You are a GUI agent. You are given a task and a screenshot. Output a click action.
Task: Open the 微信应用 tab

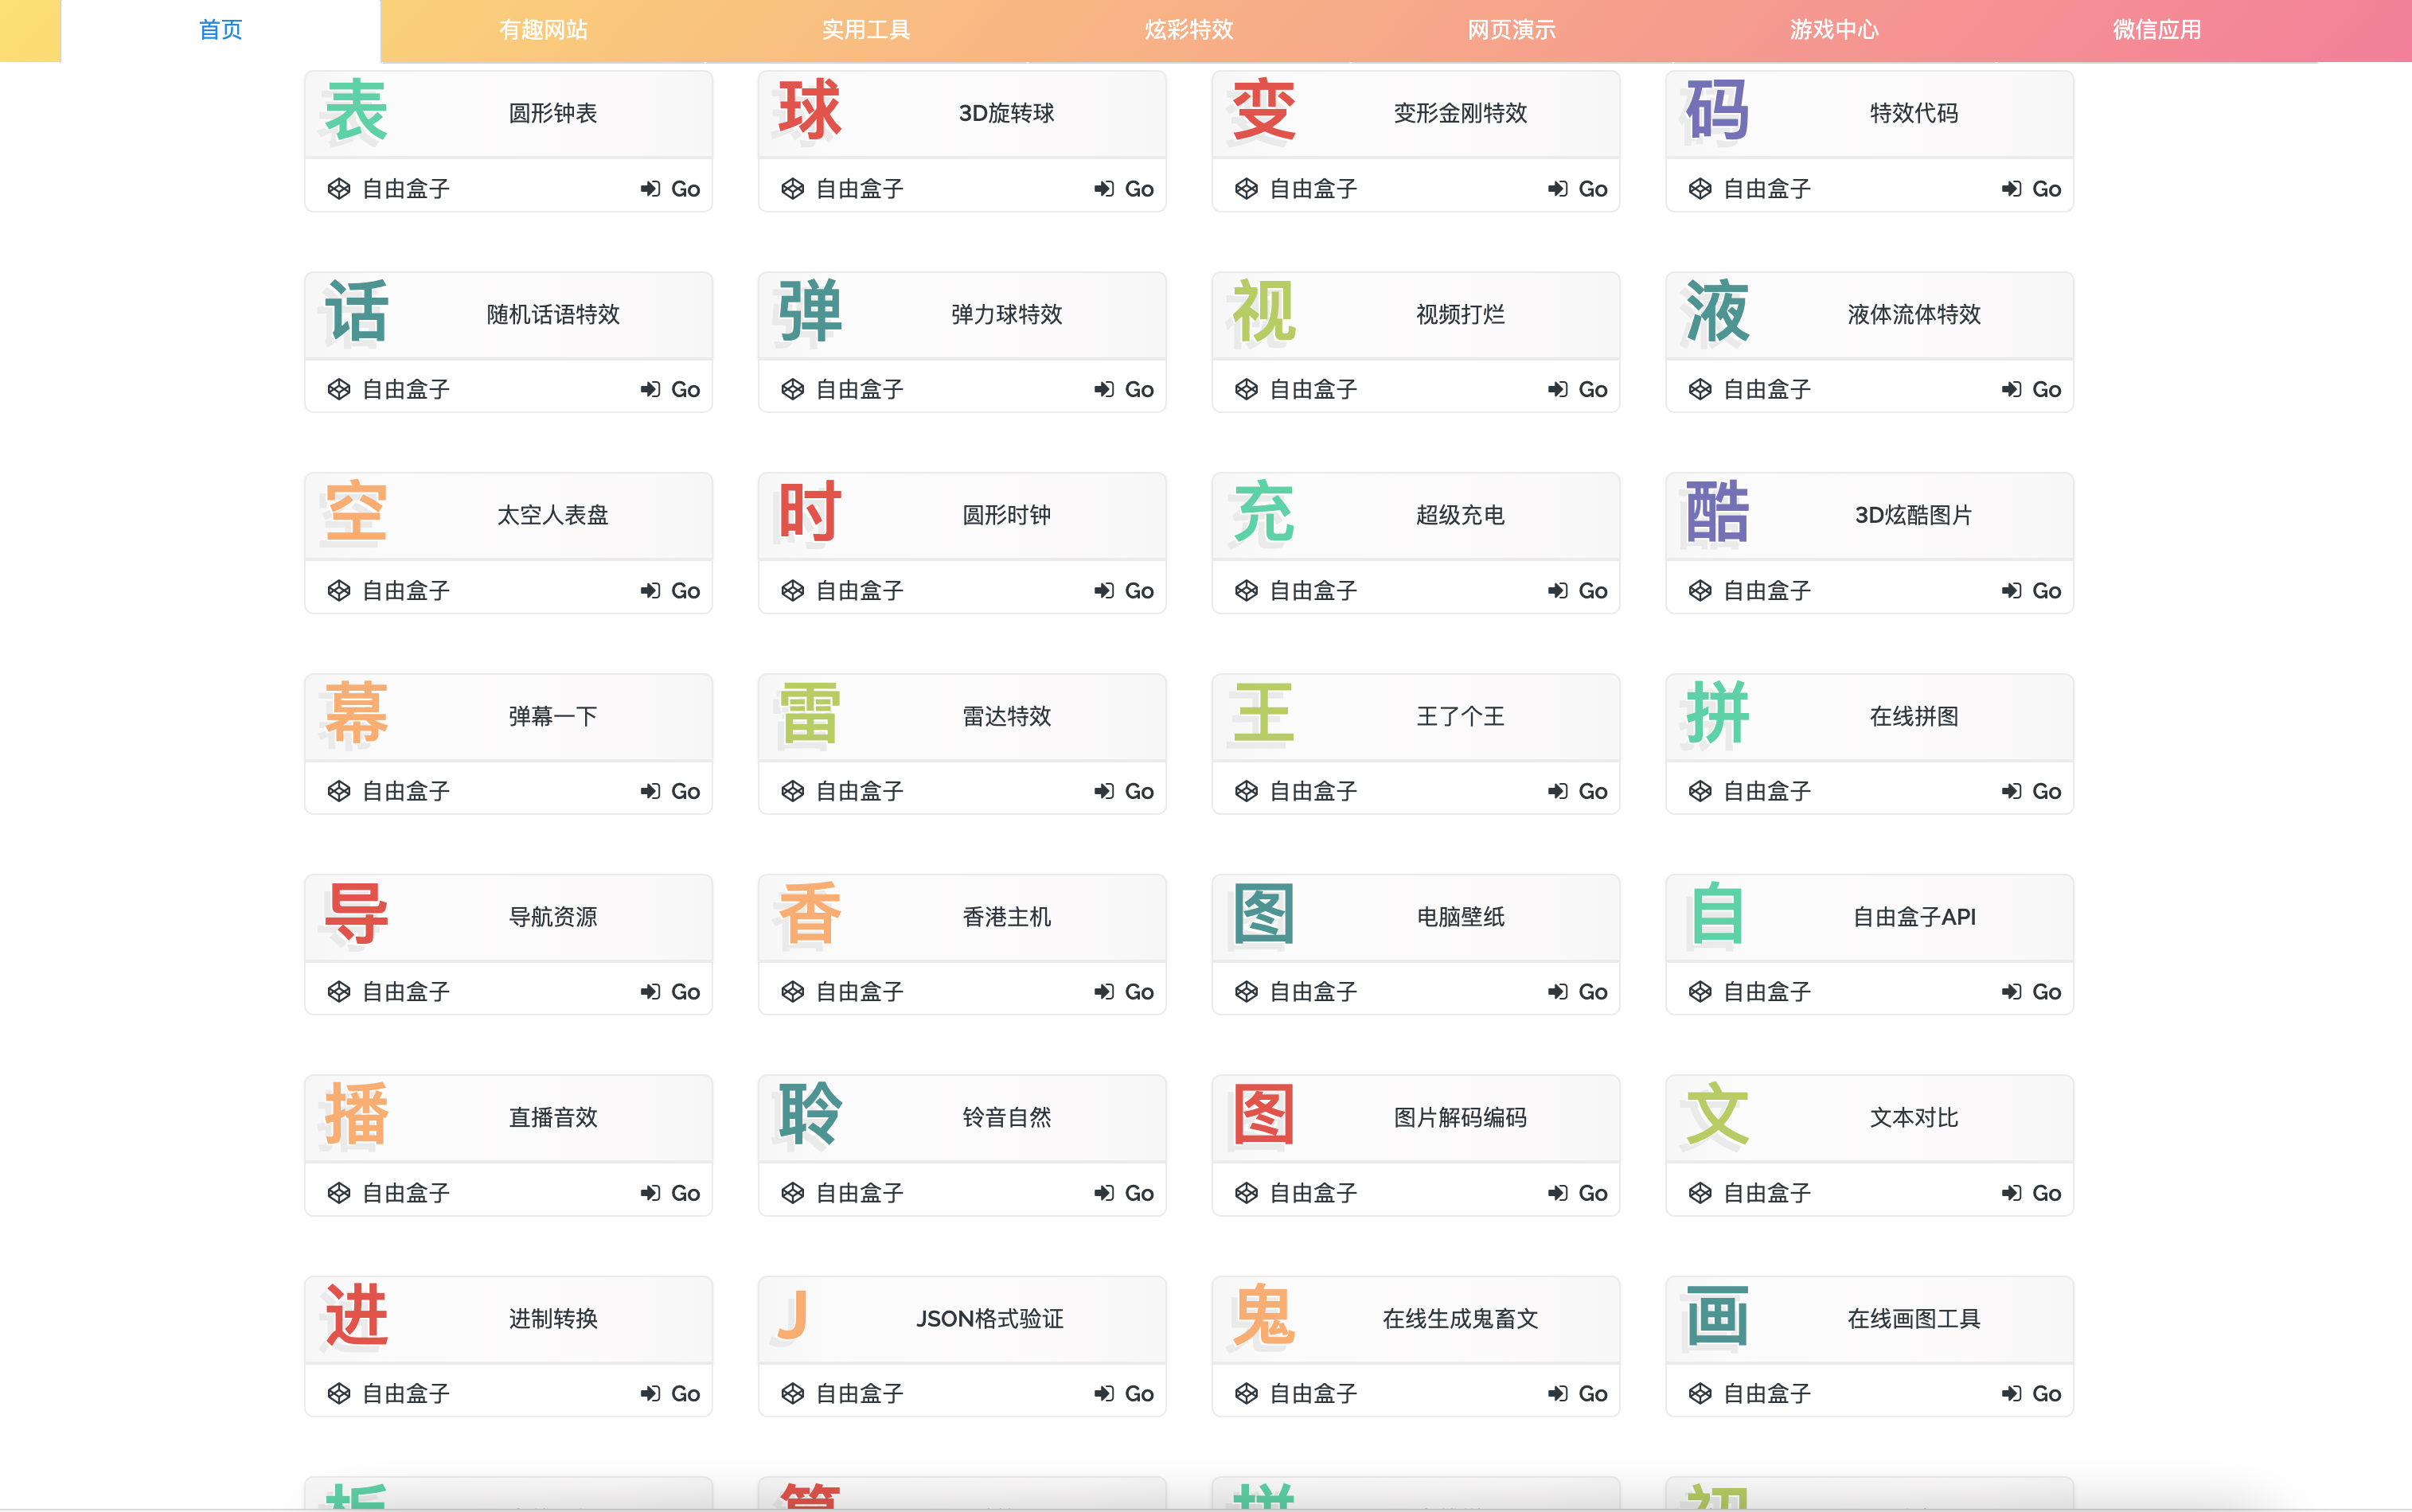(2157, 30)
